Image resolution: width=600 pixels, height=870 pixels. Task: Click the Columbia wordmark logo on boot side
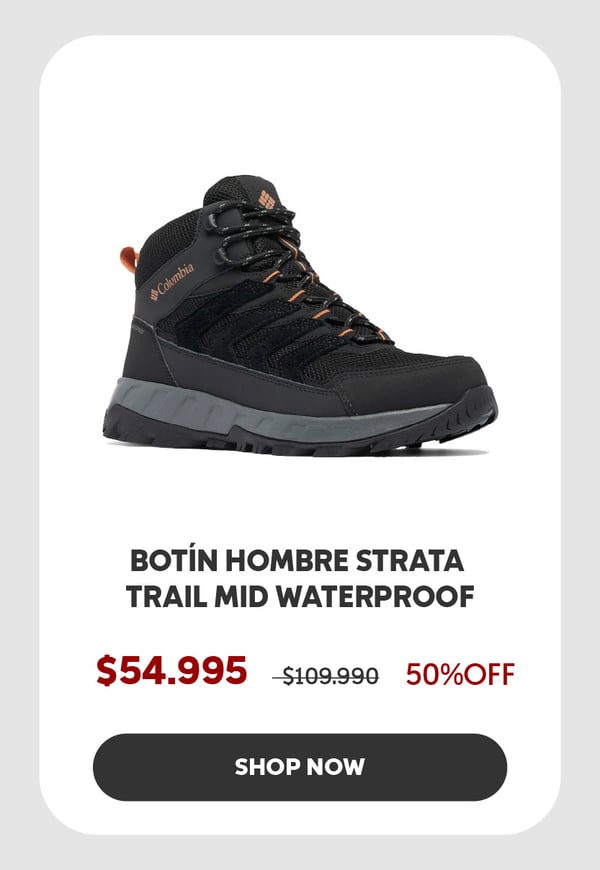[172, 282]
